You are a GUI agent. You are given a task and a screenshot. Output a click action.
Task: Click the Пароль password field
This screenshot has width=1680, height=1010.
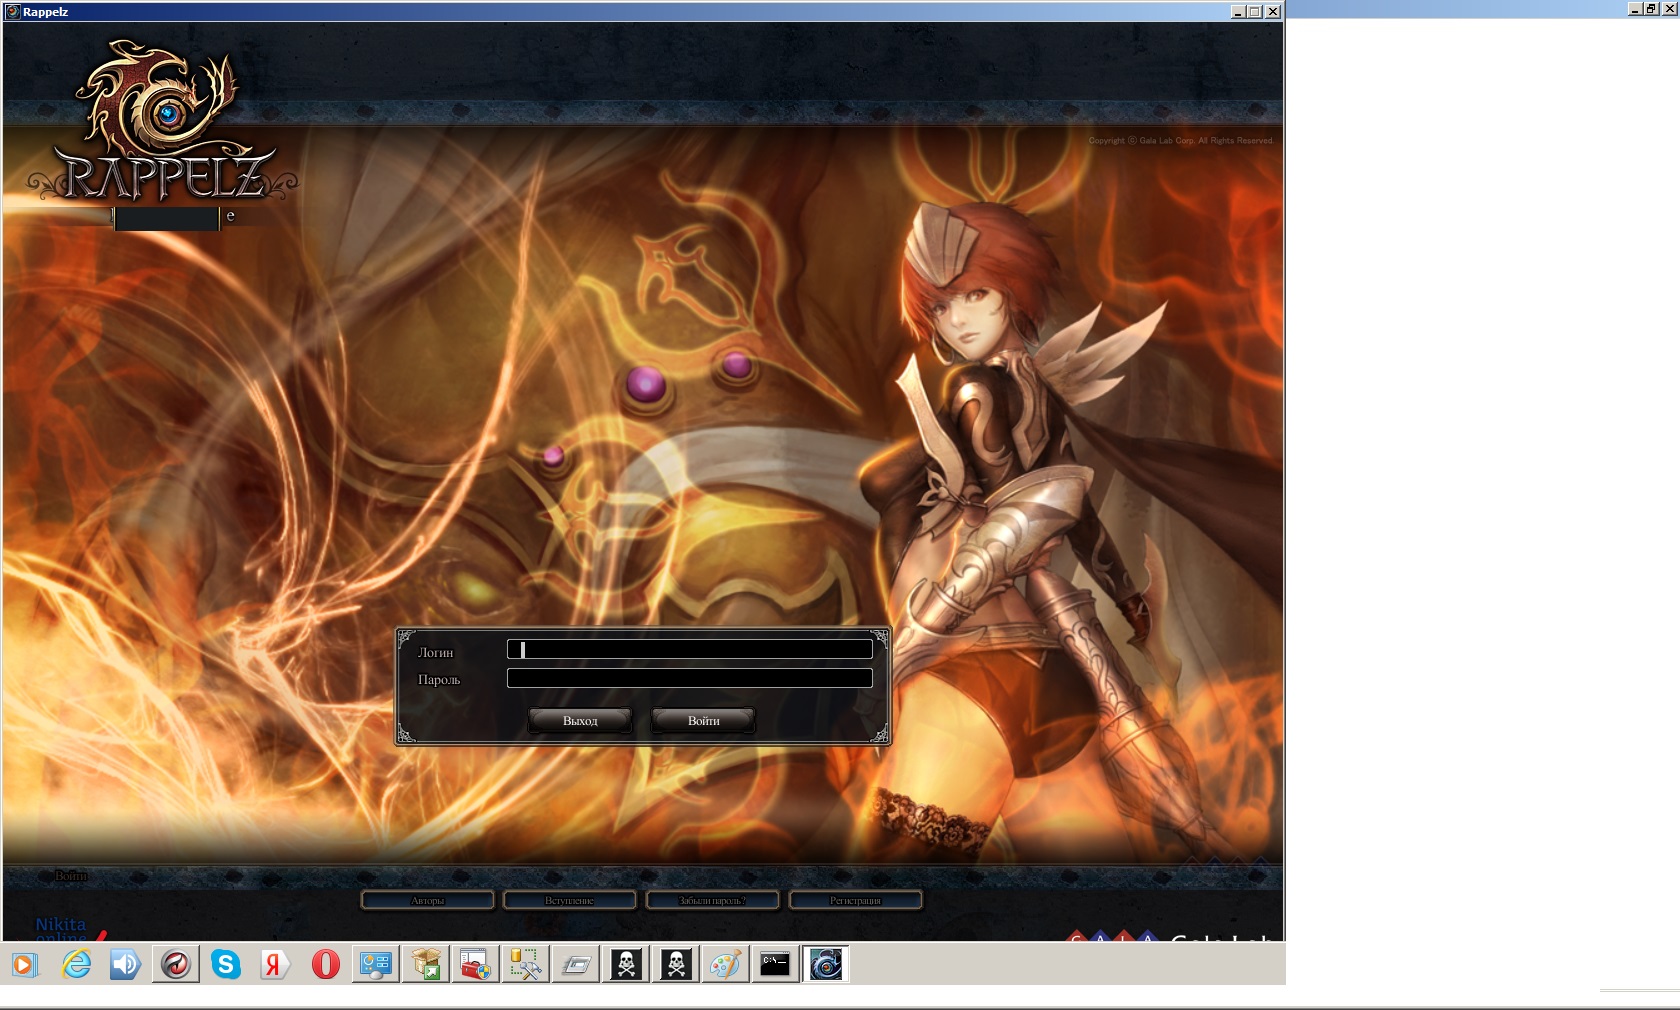click(689, 678)
